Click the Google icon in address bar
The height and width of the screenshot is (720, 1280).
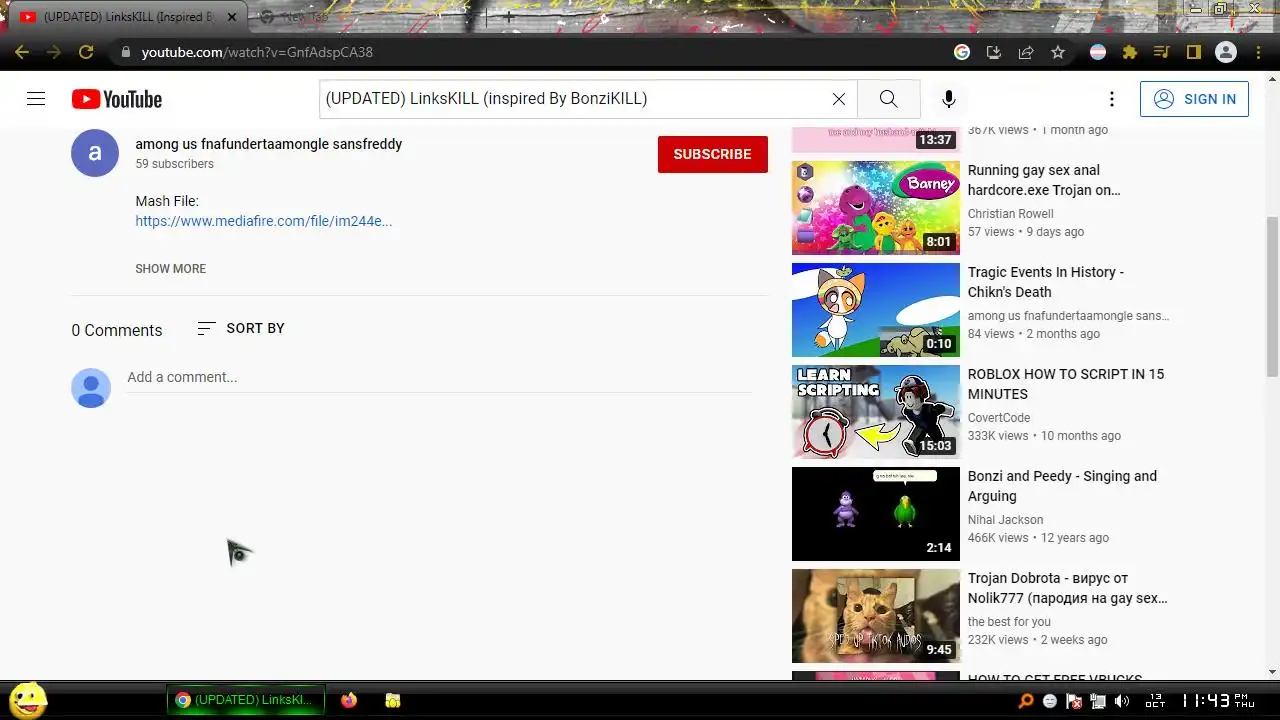point(962,52)
